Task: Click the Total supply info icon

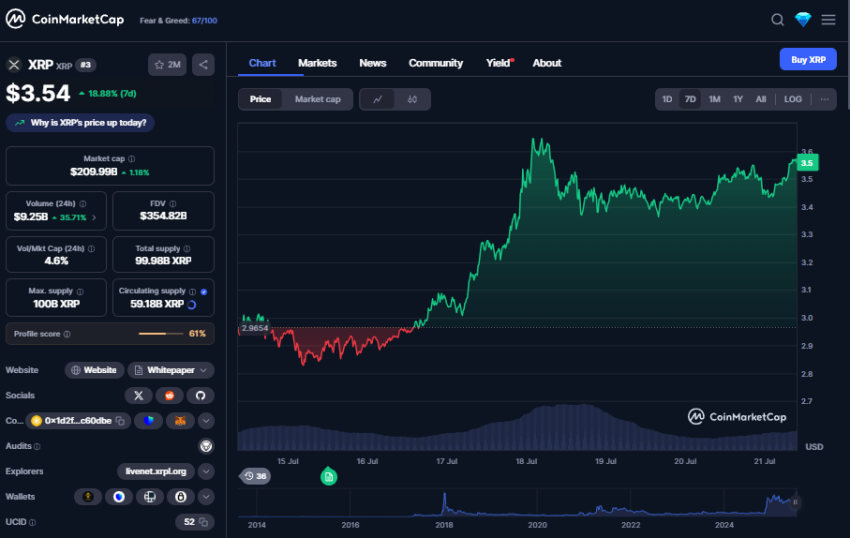Action: [x=187, y=249]
